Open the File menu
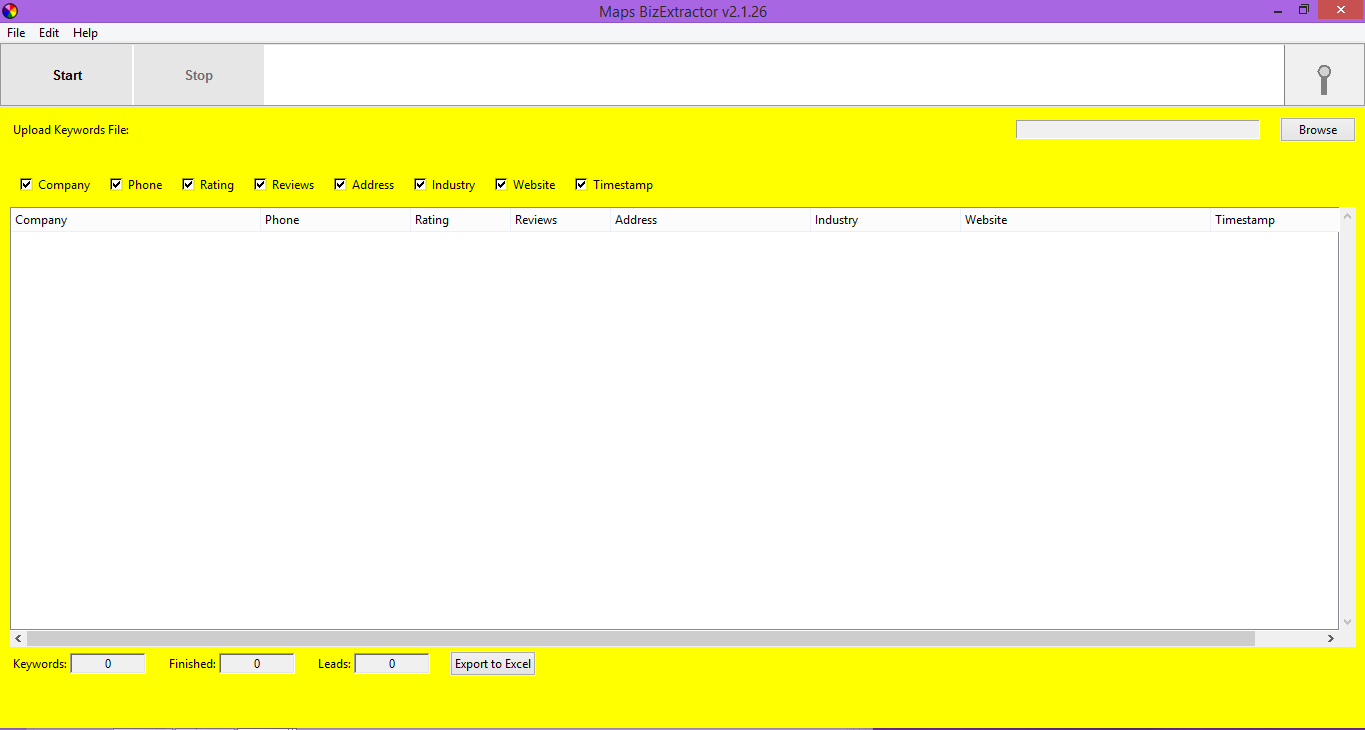The image size is (1365, 730). click(16, 33)
